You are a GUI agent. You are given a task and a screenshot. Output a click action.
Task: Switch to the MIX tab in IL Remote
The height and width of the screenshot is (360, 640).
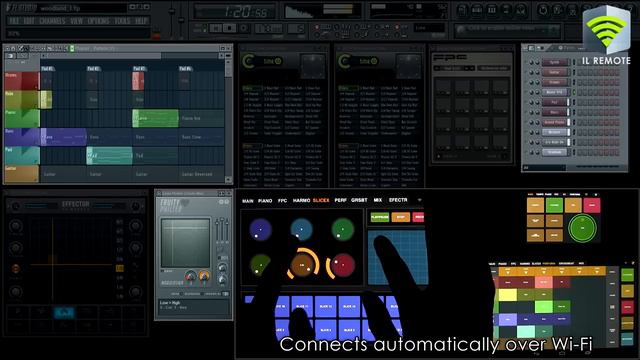pos(378,200)
